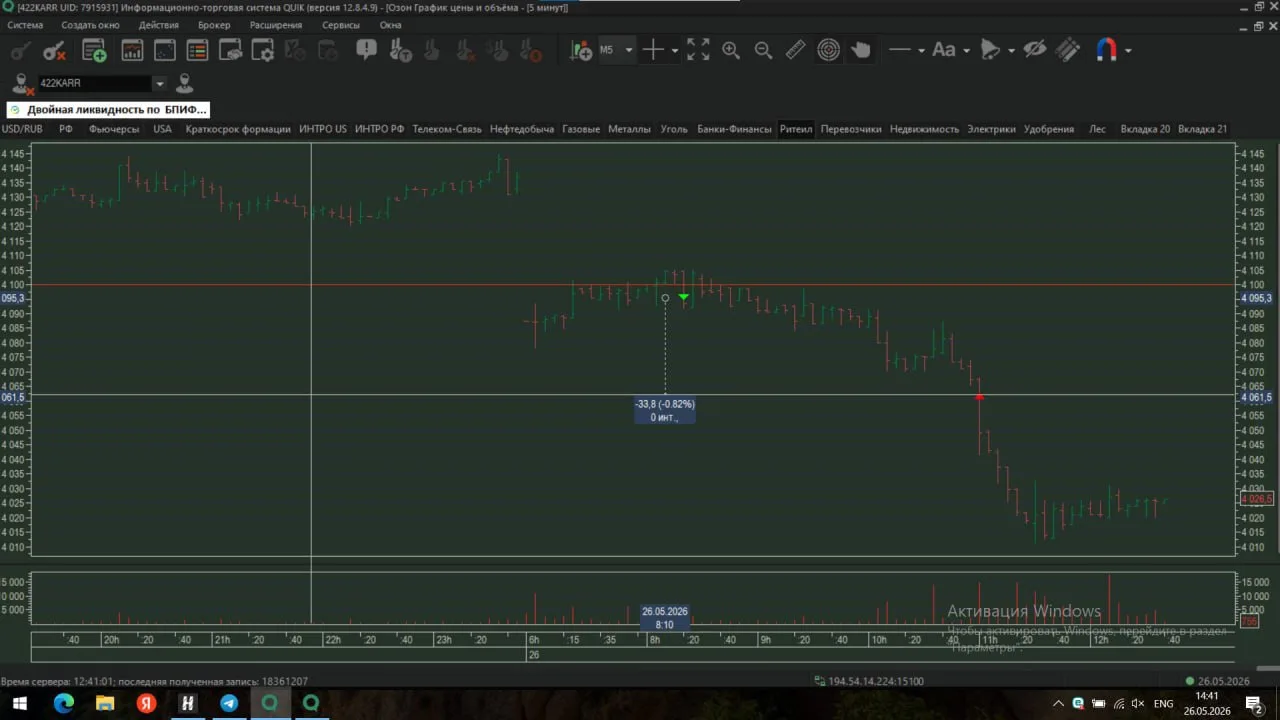The image size is (1280, 720).
Task: Switch to the USA tab
Action: [162, 129]
